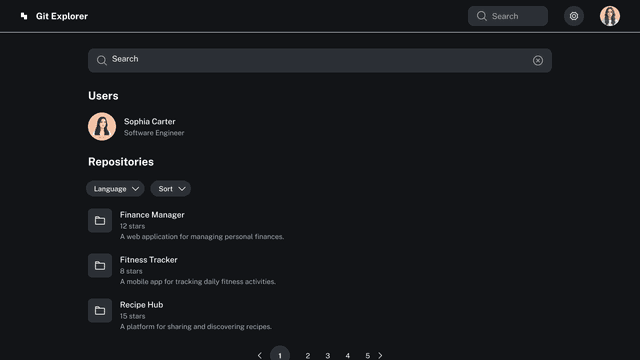Click the Git Explorer logo icon
640x360 pixels.
24,16
